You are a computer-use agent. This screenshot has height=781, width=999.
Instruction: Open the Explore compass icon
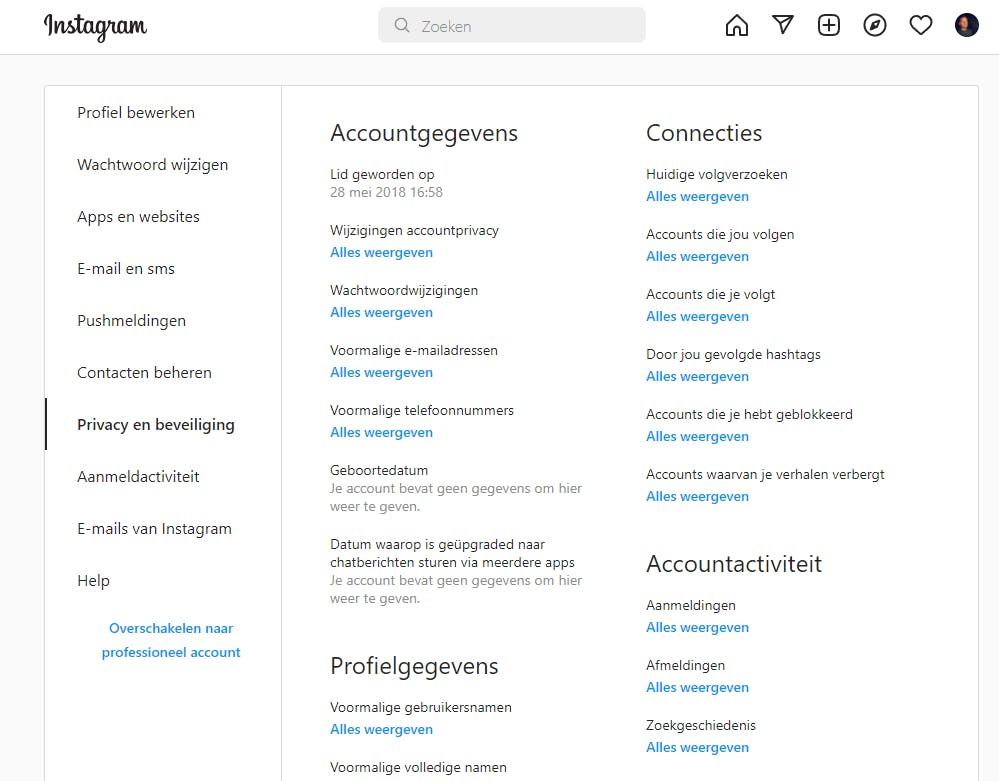click(875, 26)
